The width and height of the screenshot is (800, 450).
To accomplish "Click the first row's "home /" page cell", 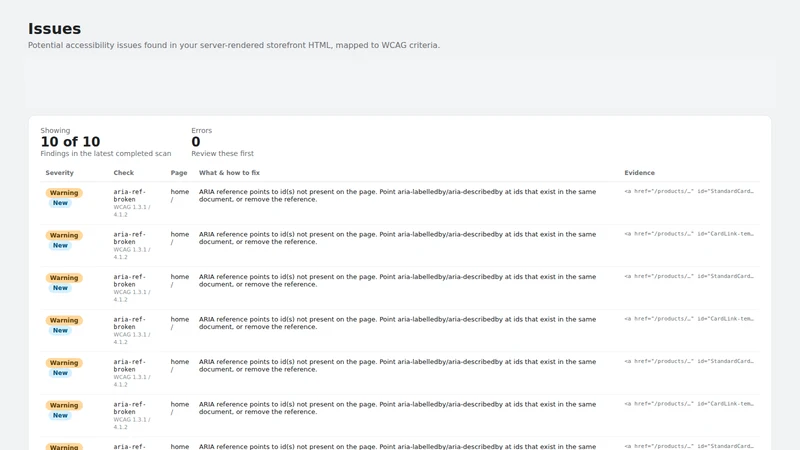I will [x=180, y=195].
